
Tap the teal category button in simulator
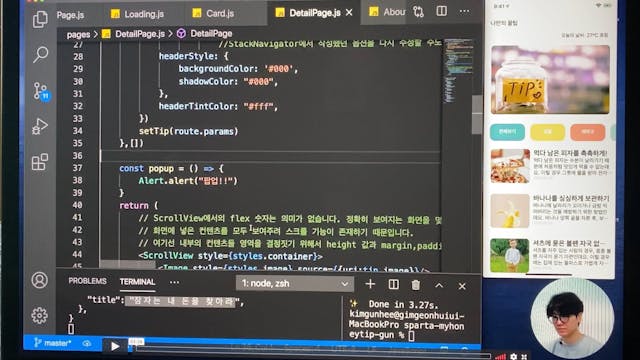point(507,132)
